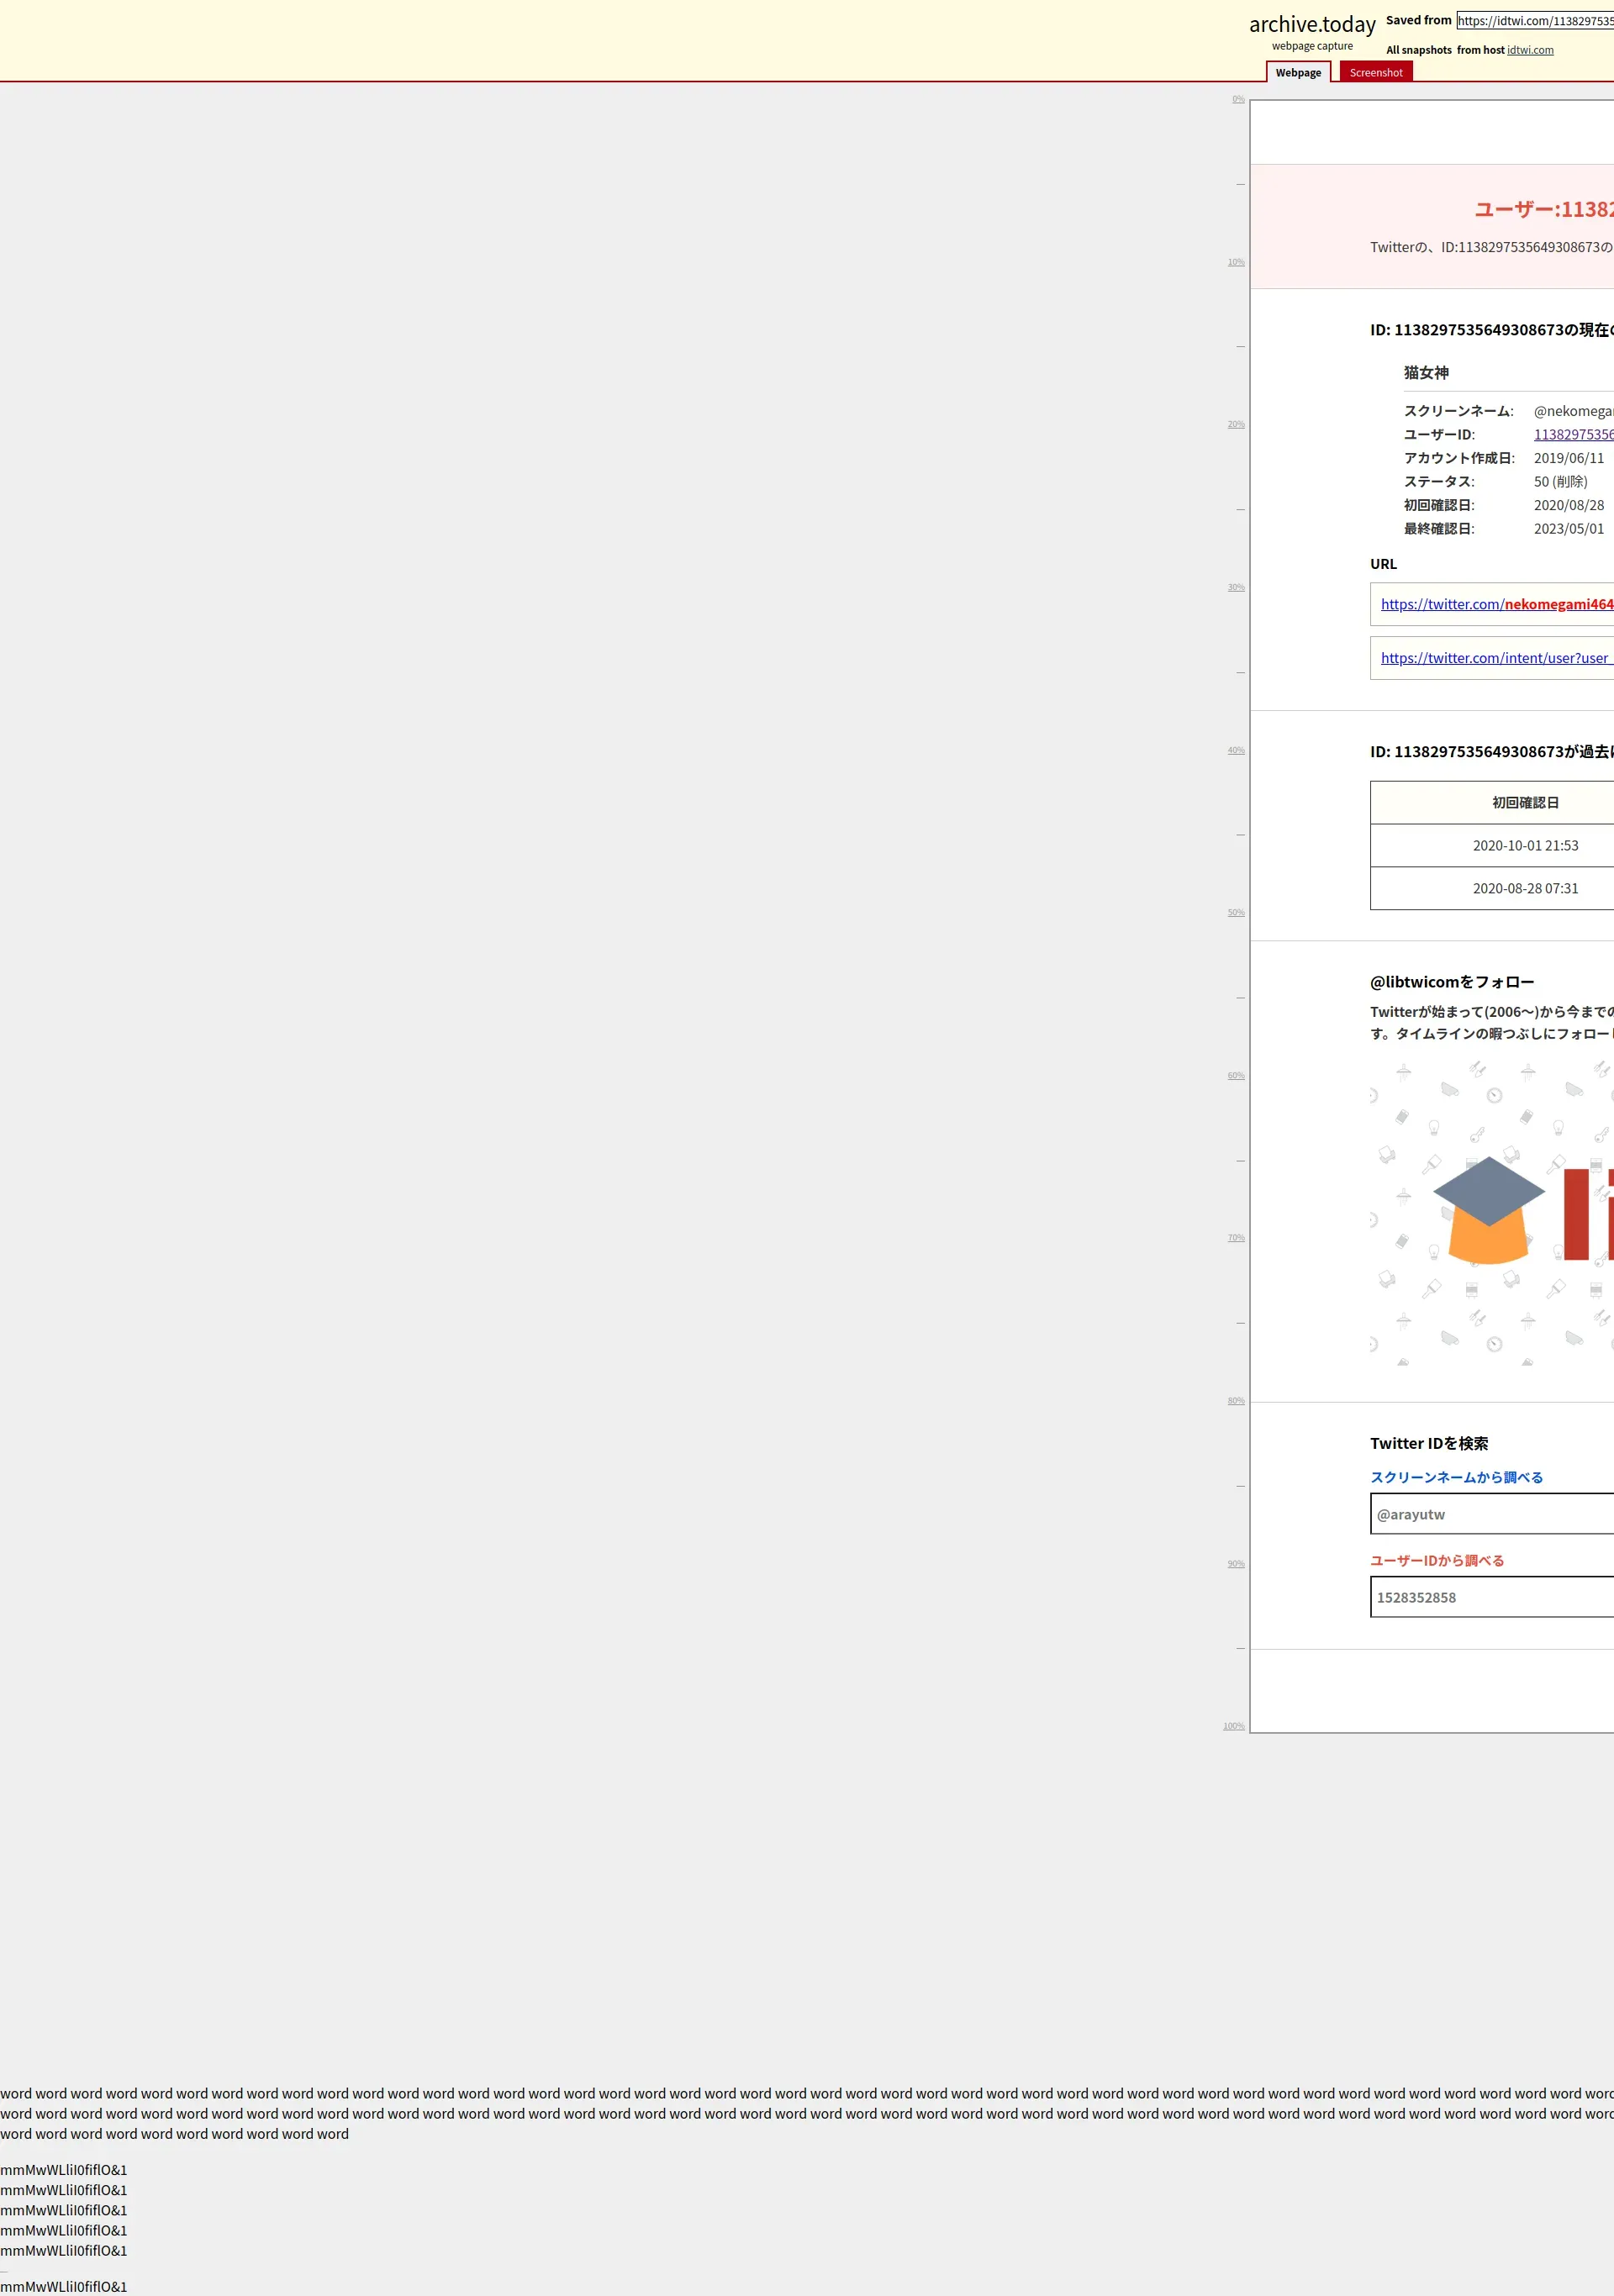Click the Saved from URL field

pos(1534,21)
